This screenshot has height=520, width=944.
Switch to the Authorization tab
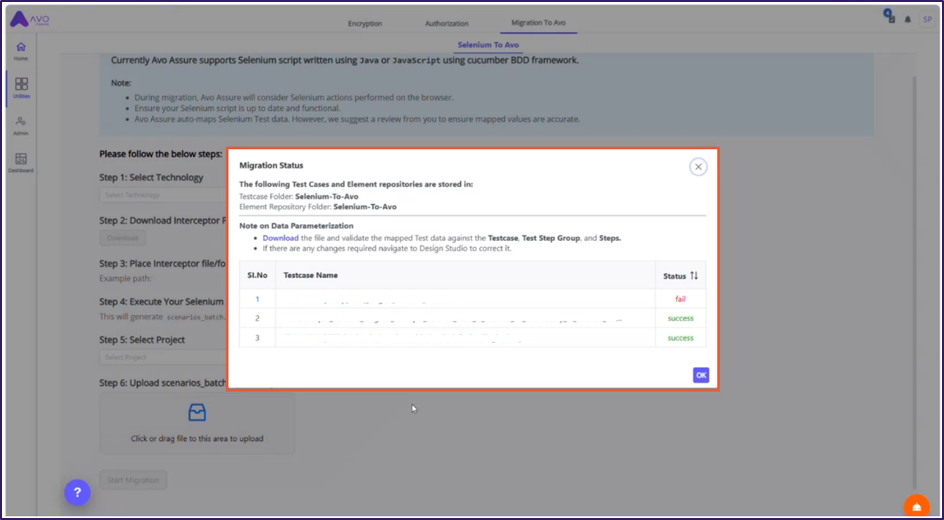click(446, 23)
